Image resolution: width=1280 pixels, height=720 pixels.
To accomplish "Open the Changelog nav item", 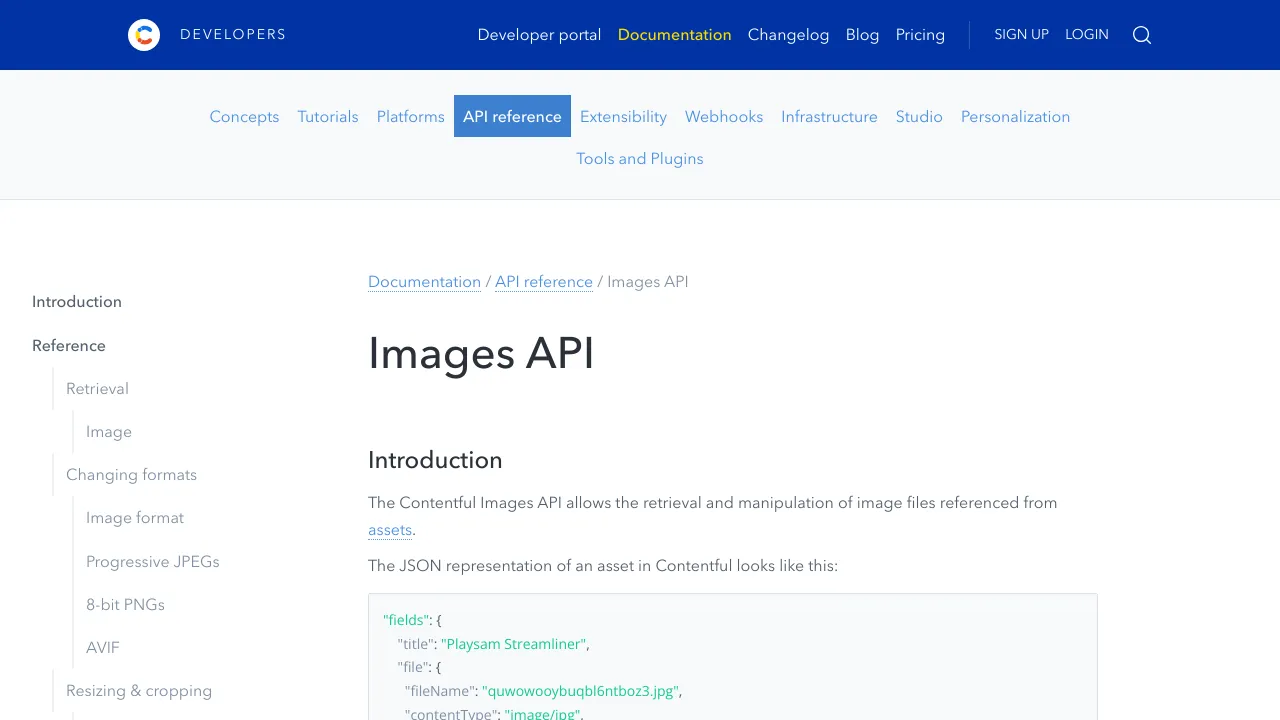I will [789, 35].
